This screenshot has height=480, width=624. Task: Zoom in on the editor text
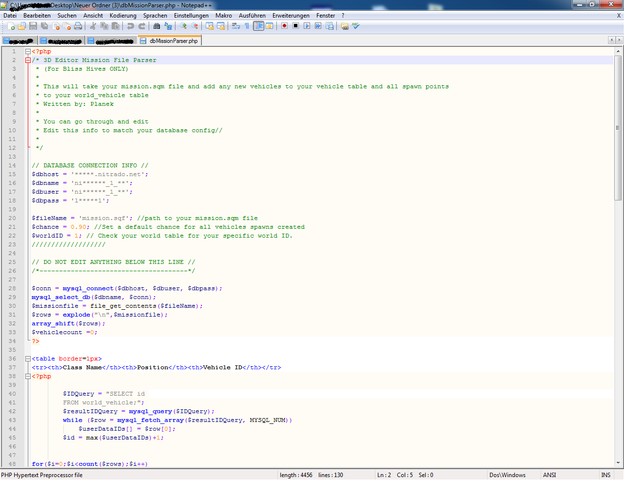[x=183, y=26]
